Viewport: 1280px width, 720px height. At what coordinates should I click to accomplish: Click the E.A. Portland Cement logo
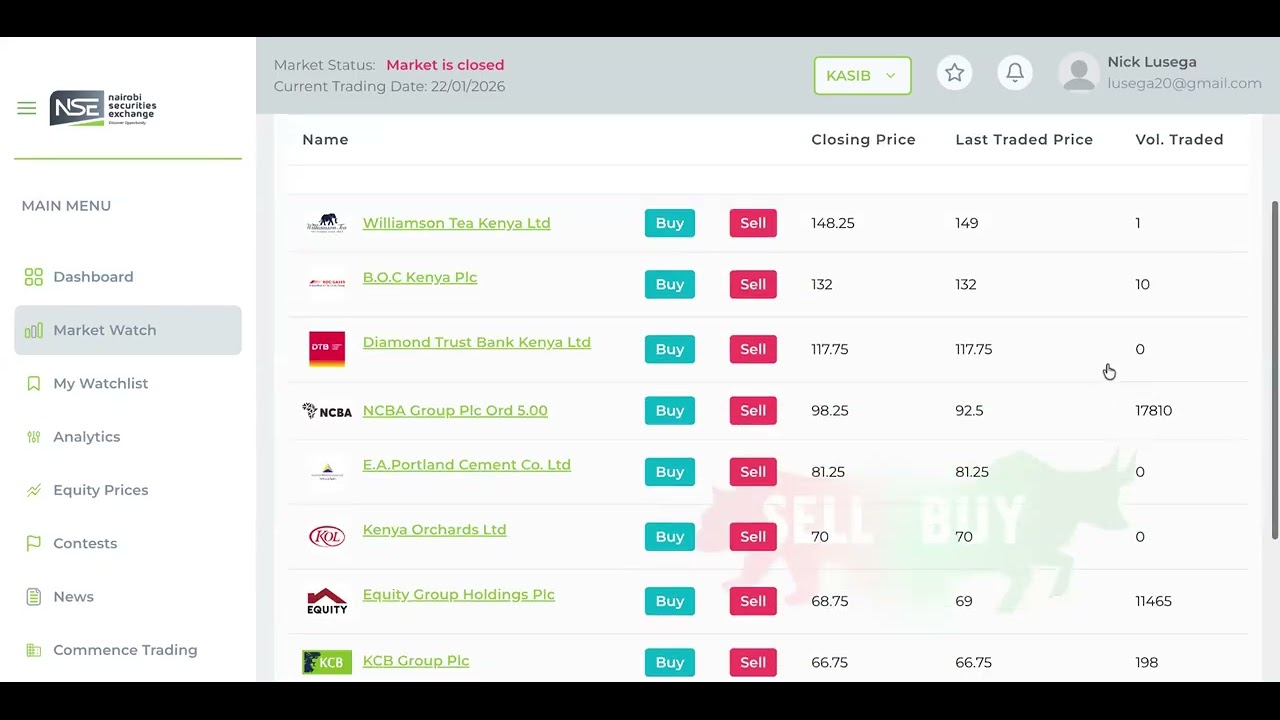[x=327, y=472]
